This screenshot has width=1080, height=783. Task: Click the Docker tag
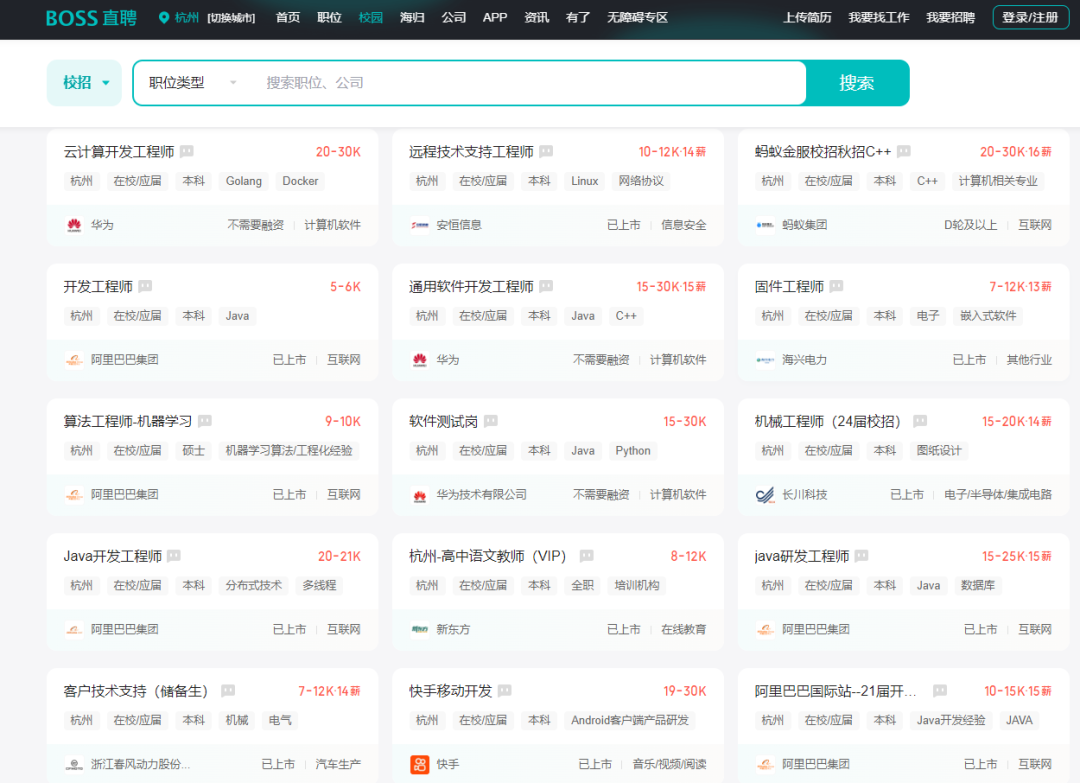tap(300, 181)
